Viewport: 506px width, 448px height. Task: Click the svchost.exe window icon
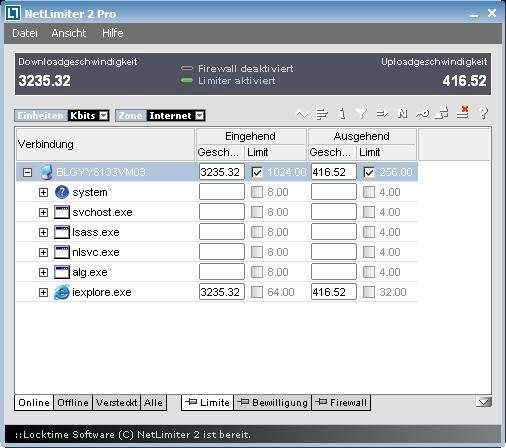pos(62,212)
